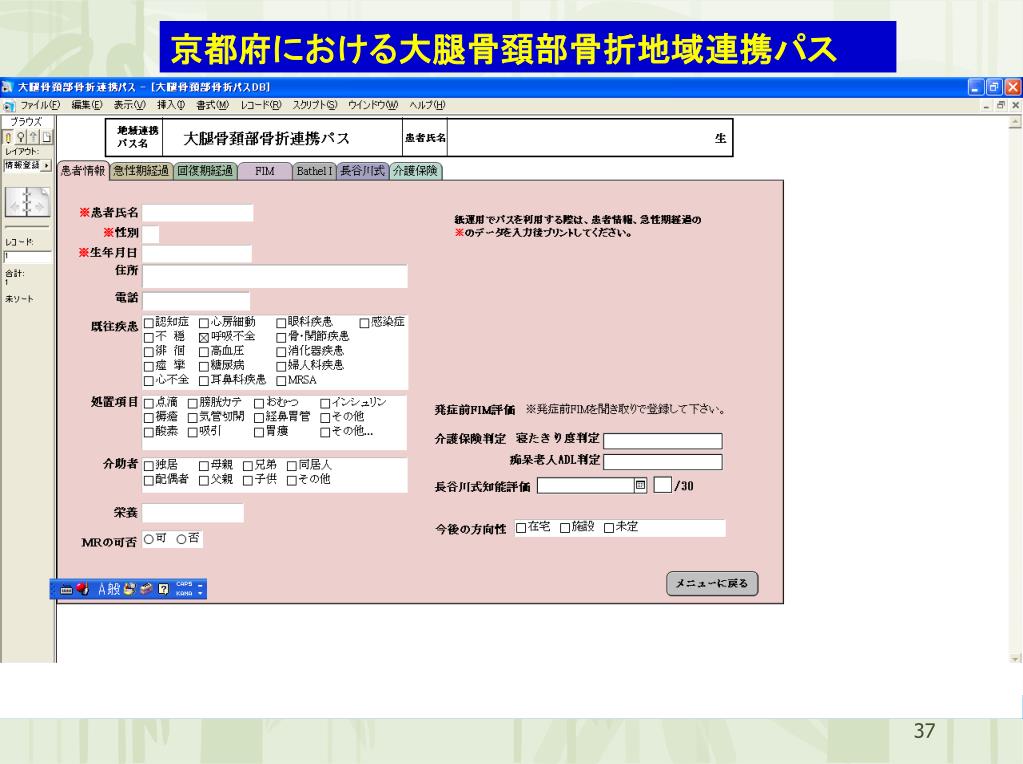Open the IME tools toolbox icon

pyautogui.click(x=146, y=589)
